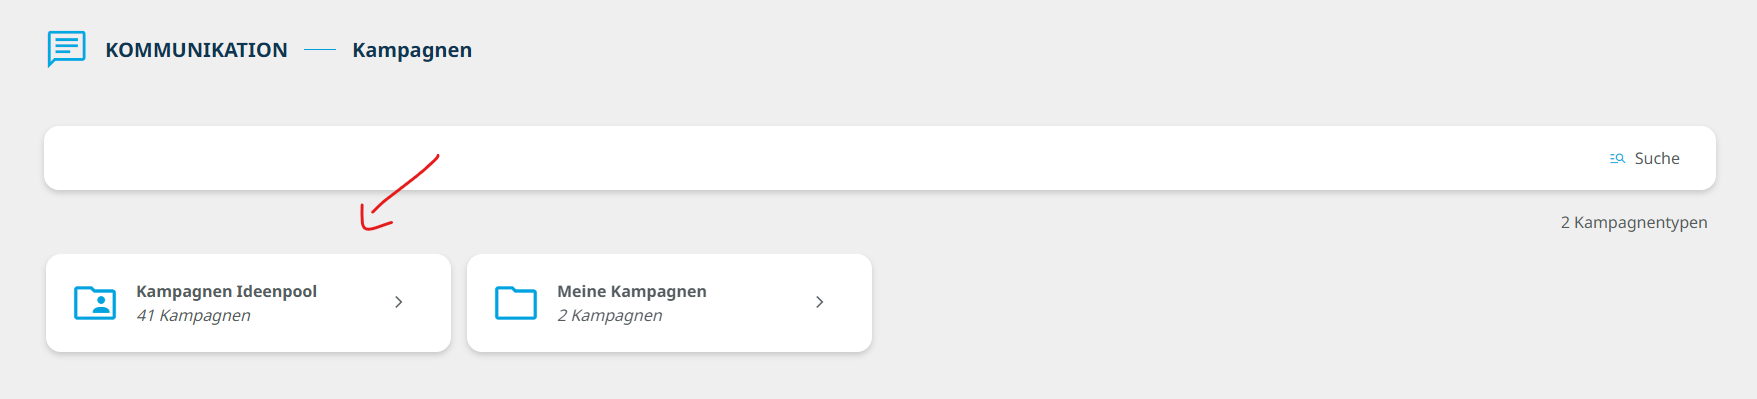Image resolution: width=1757 pixels, height=399 pixels.
Task: Open the KOMMUNIKATION breadcrumb section
Action: [196, 50]
